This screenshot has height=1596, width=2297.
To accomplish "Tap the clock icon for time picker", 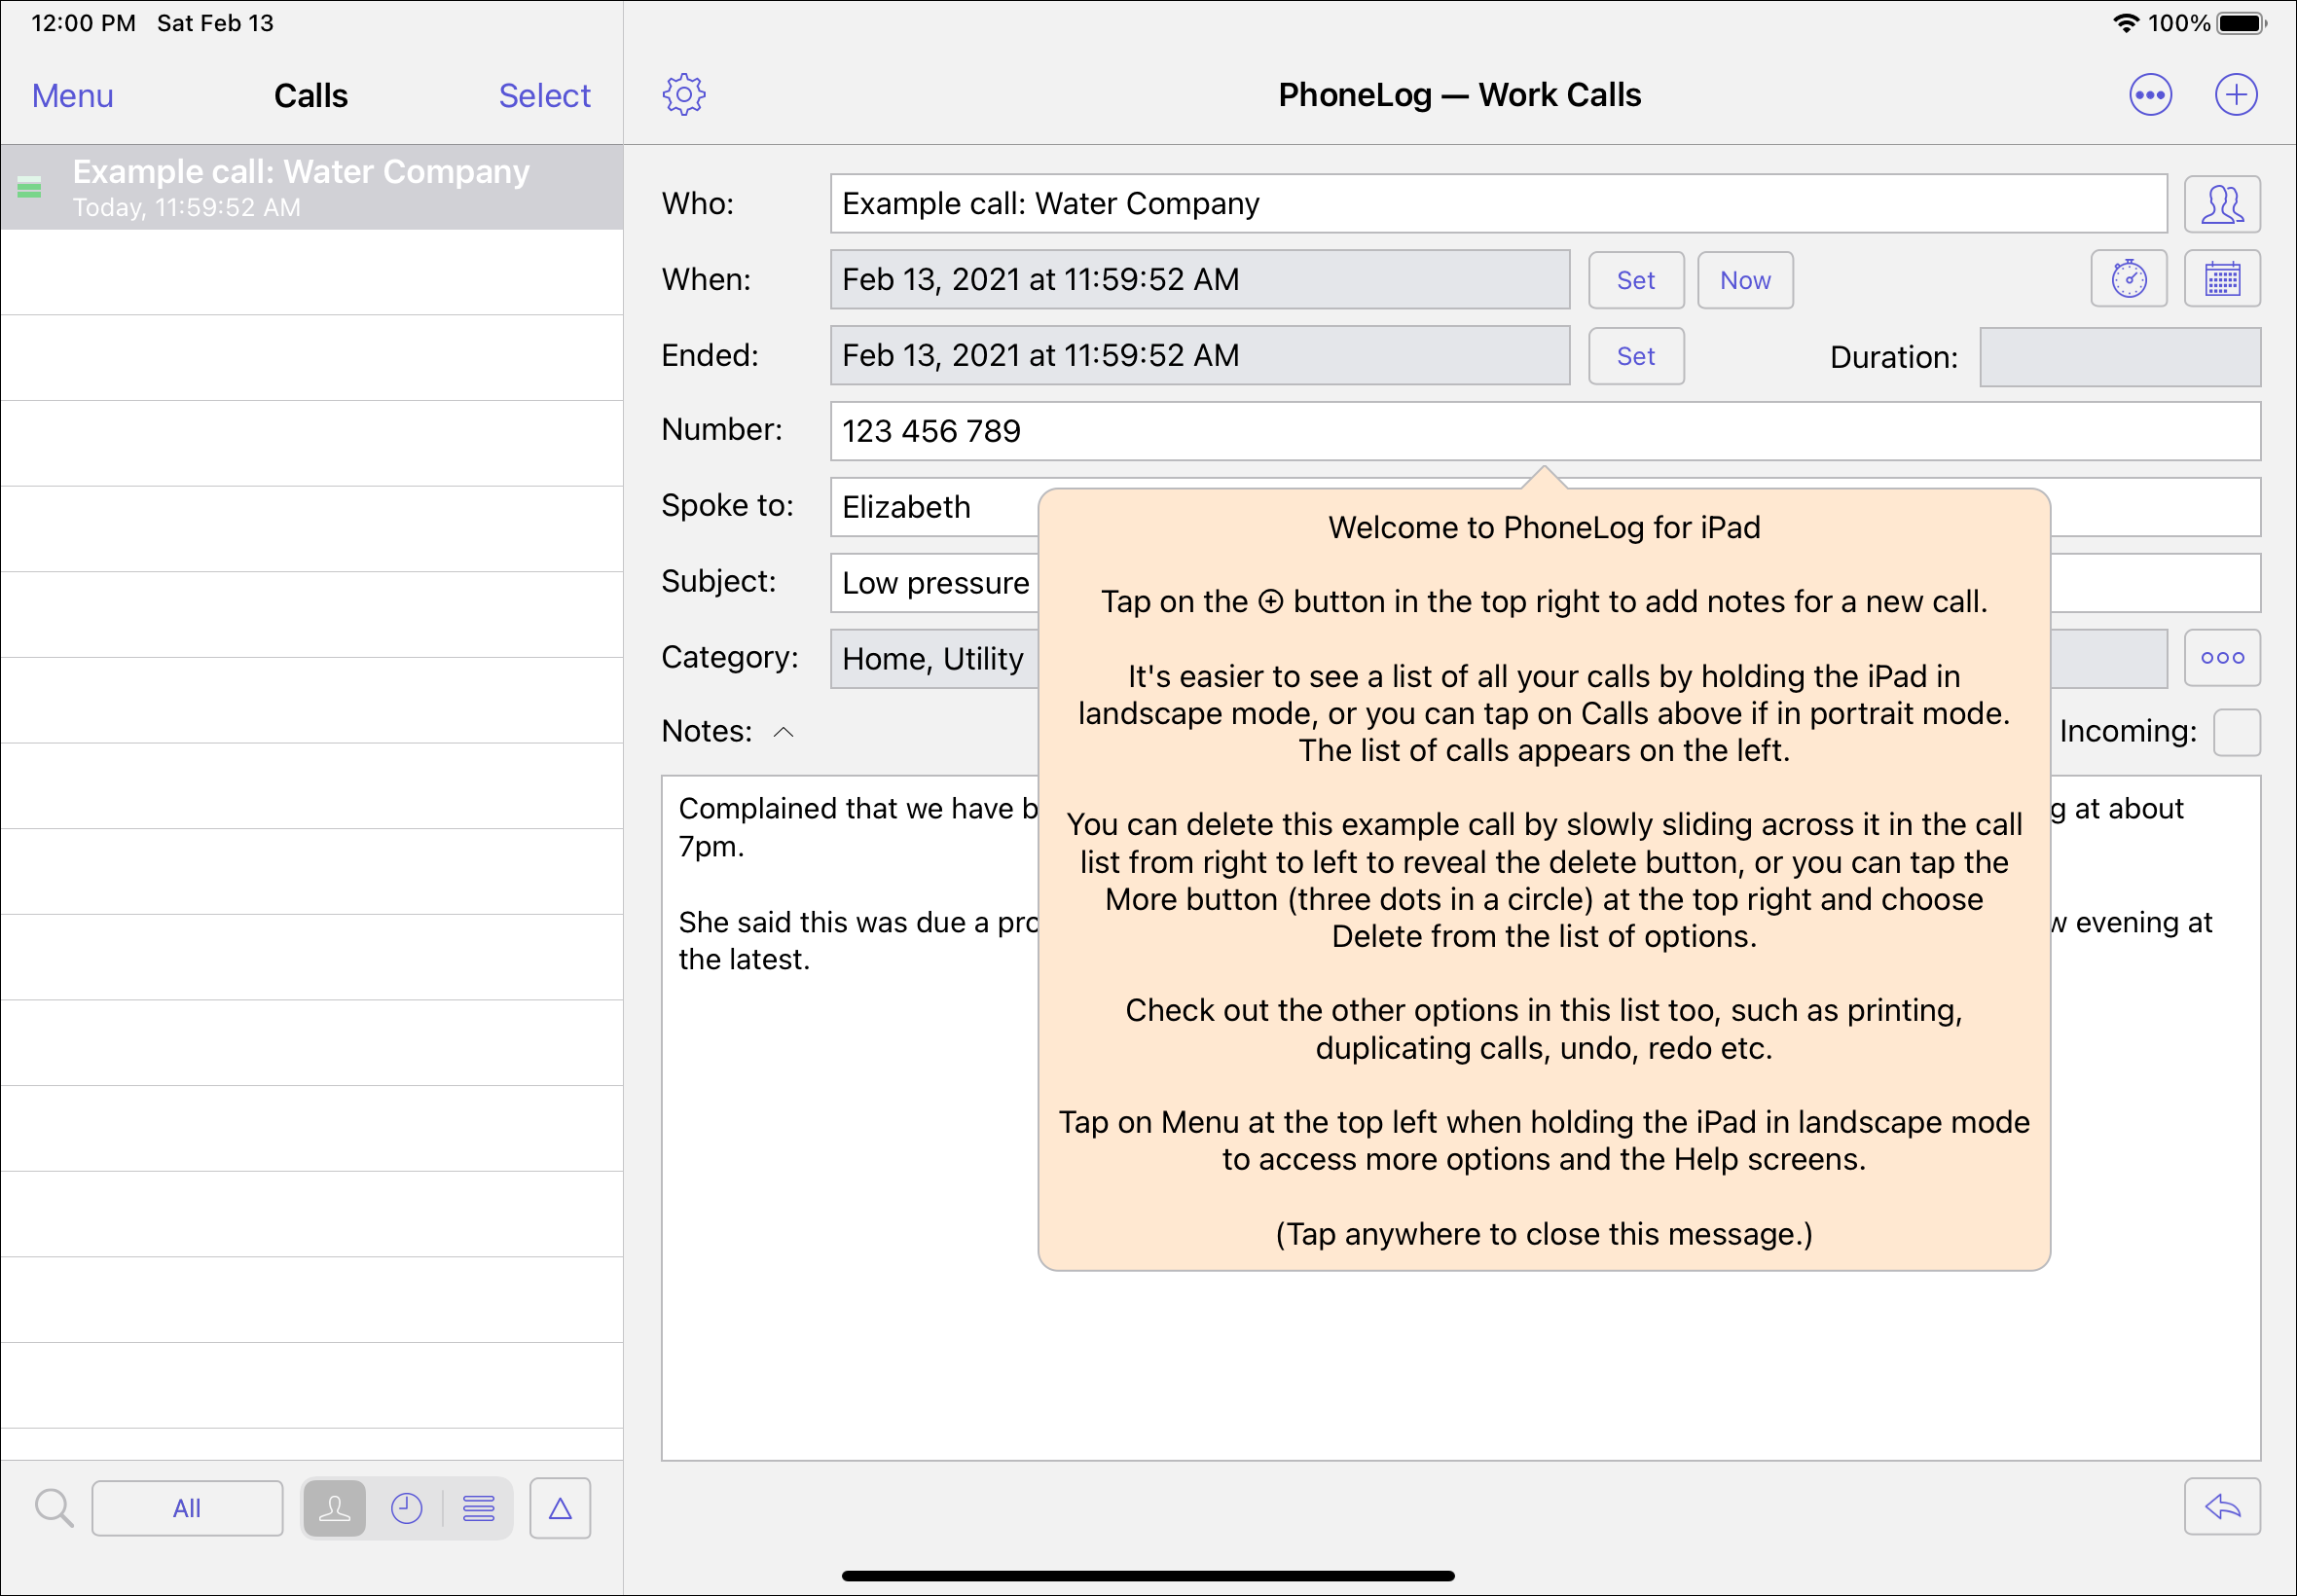I will (x=2133, y=281).
